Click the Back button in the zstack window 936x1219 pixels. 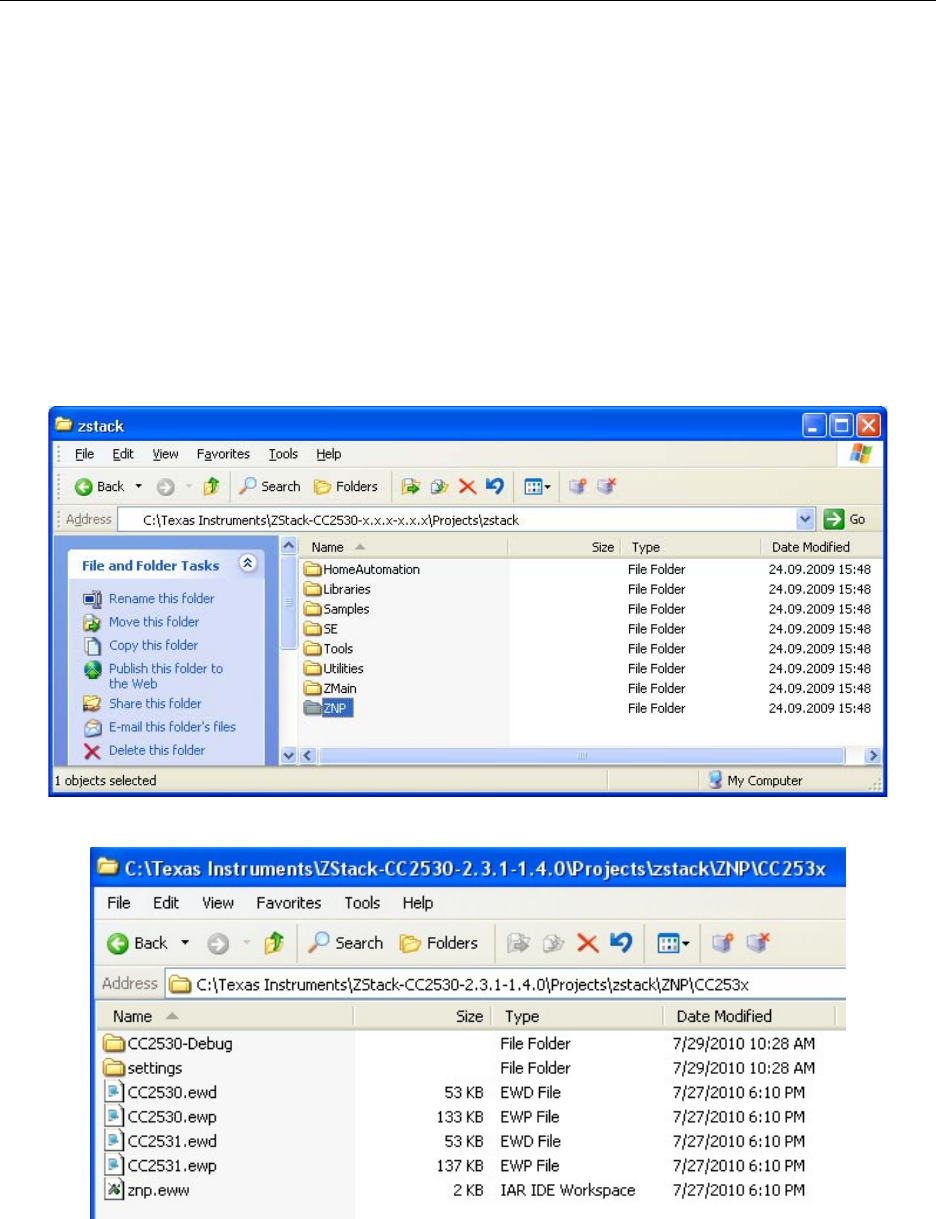(x=100, y=487)
